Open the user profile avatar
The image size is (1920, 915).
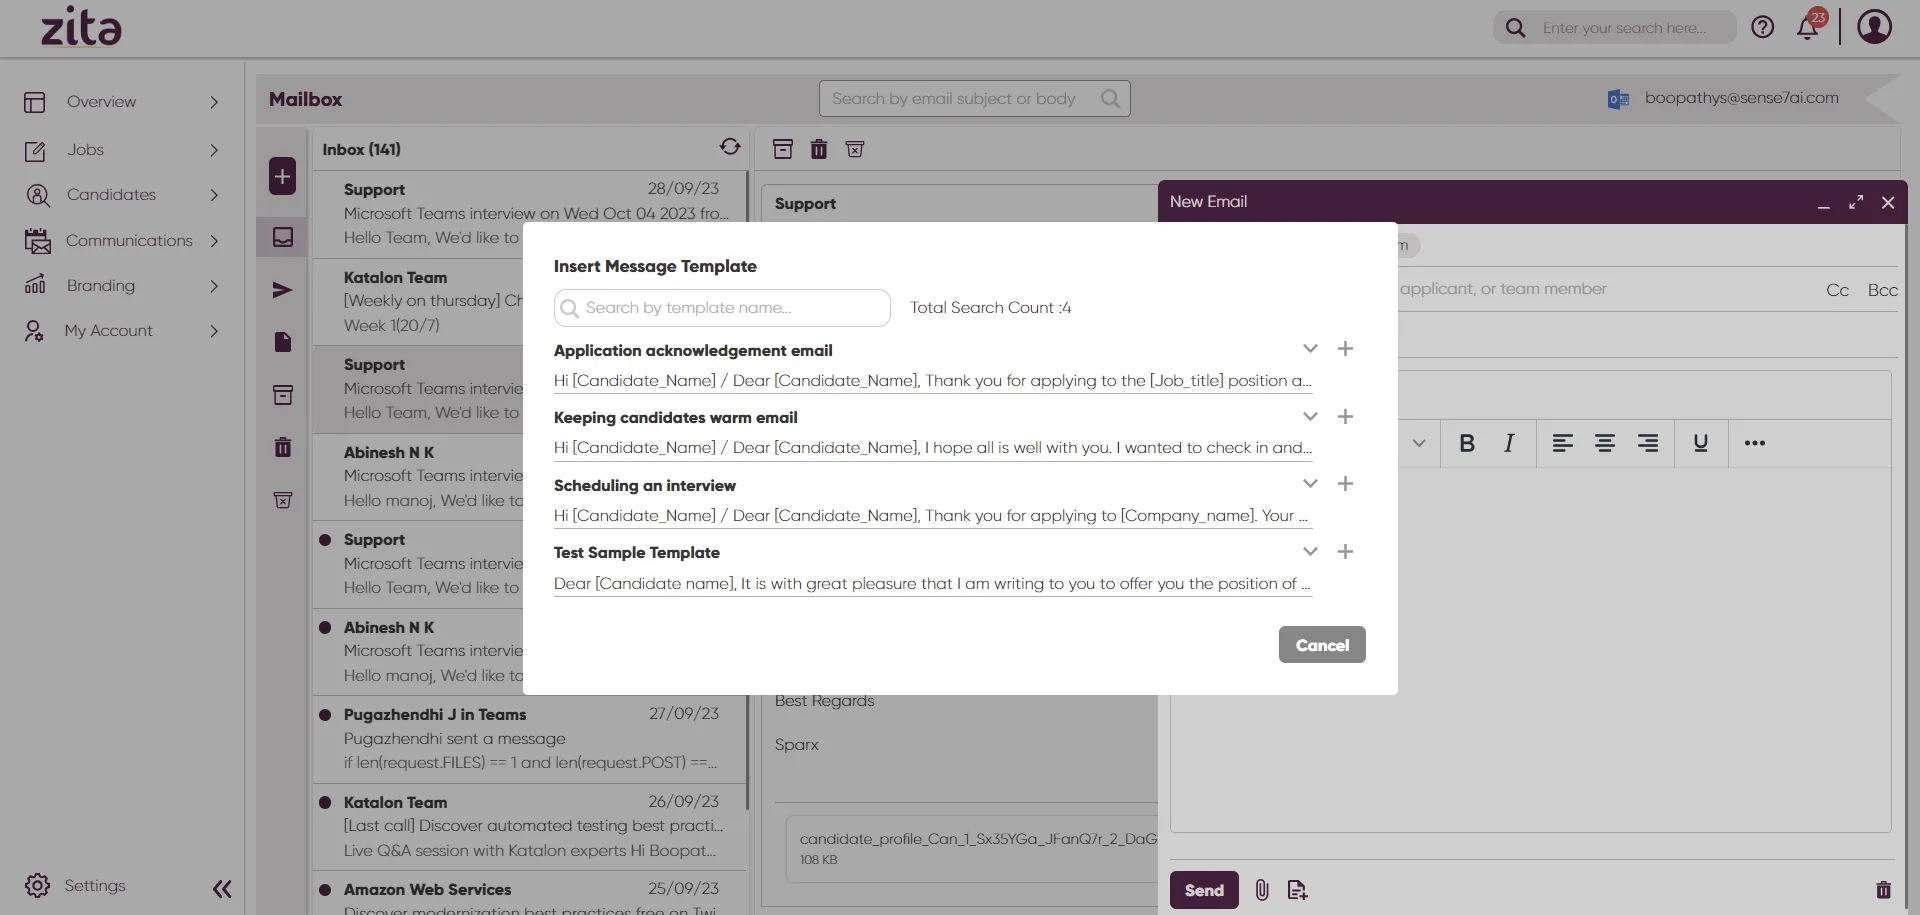(x=1874, y=27)
